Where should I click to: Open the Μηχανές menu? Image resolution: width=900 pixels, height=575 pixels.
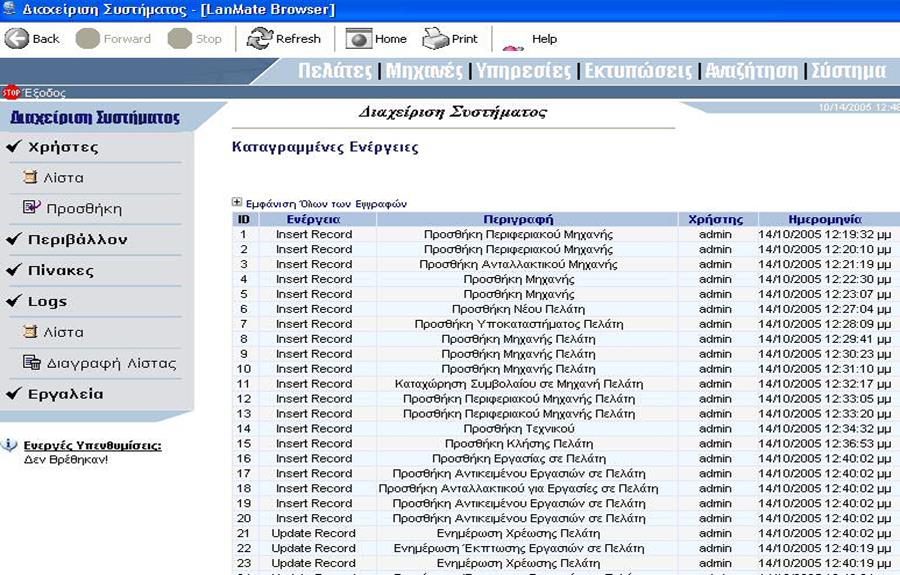pyautogui.click(x=424, y=71)
